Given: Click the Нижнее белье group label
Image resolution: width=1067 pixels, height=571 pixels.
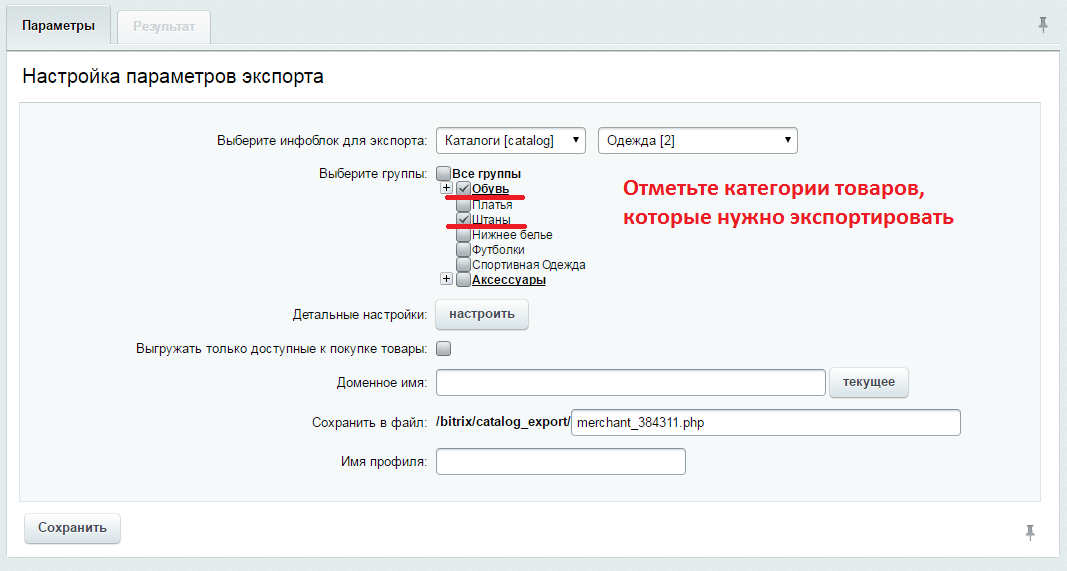Looking at the screenshot, I should click(512, 234).
